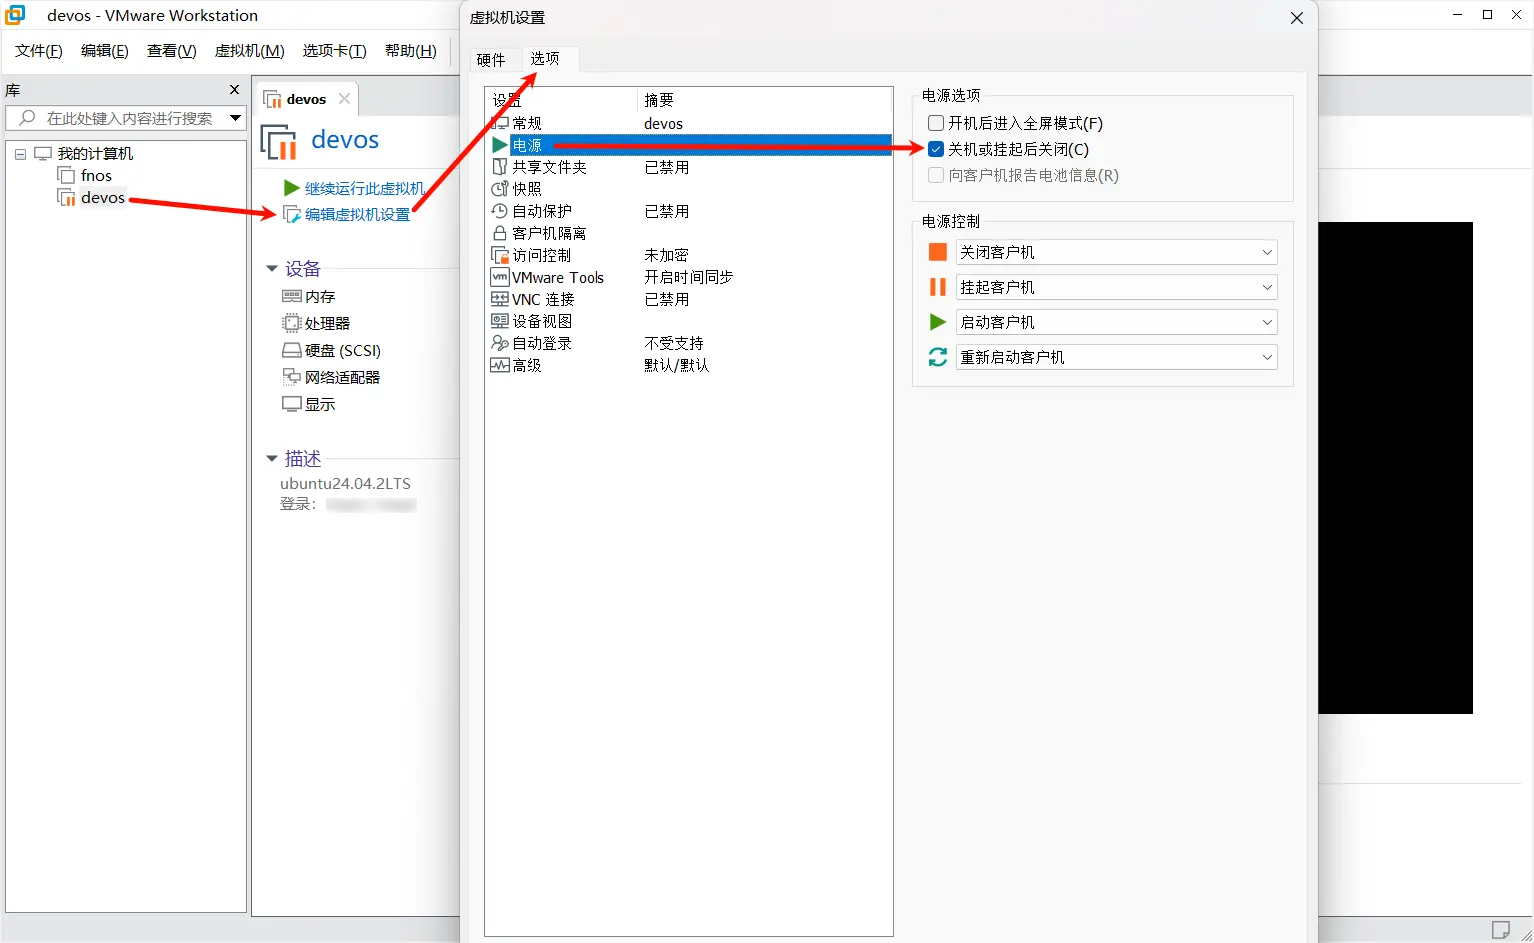Viewport: 1534px width, 943px height.
Task: Open the 挂起客户机 dropdown
Action: [1116, 287]
